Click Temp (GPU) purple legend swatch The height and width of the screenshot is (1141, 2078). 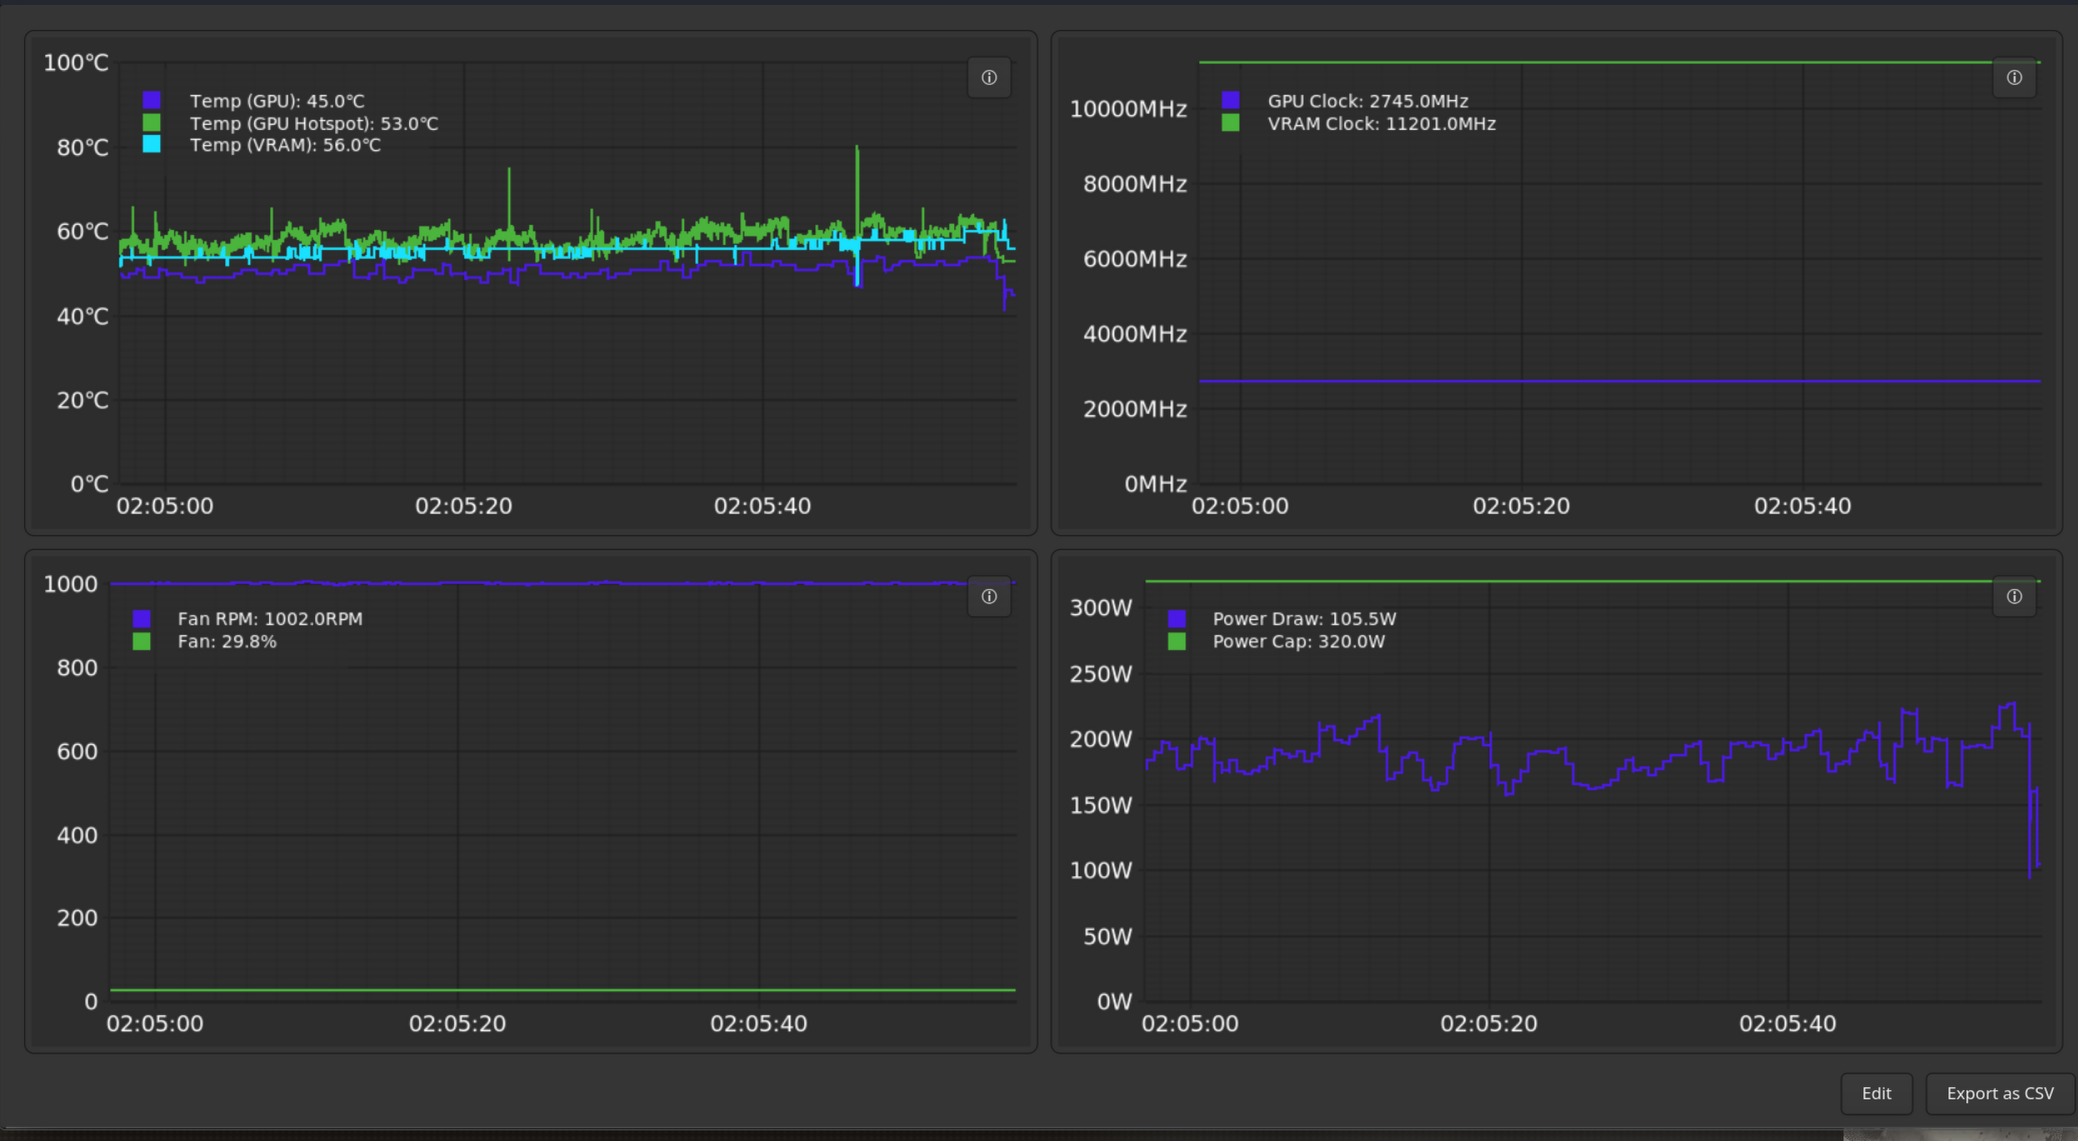point(152,100)
